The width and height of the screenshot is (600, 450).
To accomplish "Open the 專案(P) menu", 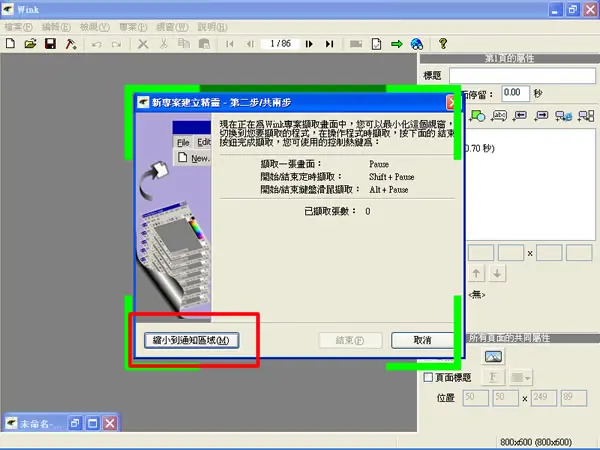I will click(133, 27).
